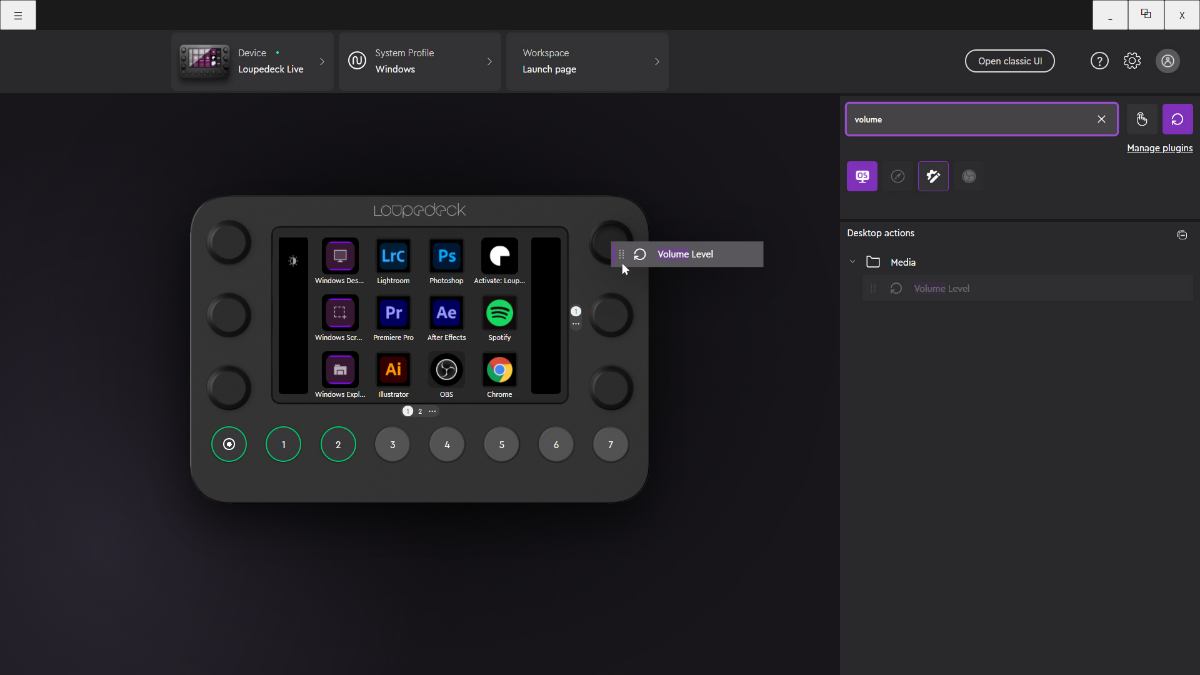Image resolution: width=1200 pixels, height=675 pixels.
Task: Clear the volume search field
Action: pyautogui.click(x=1101, y=119)
